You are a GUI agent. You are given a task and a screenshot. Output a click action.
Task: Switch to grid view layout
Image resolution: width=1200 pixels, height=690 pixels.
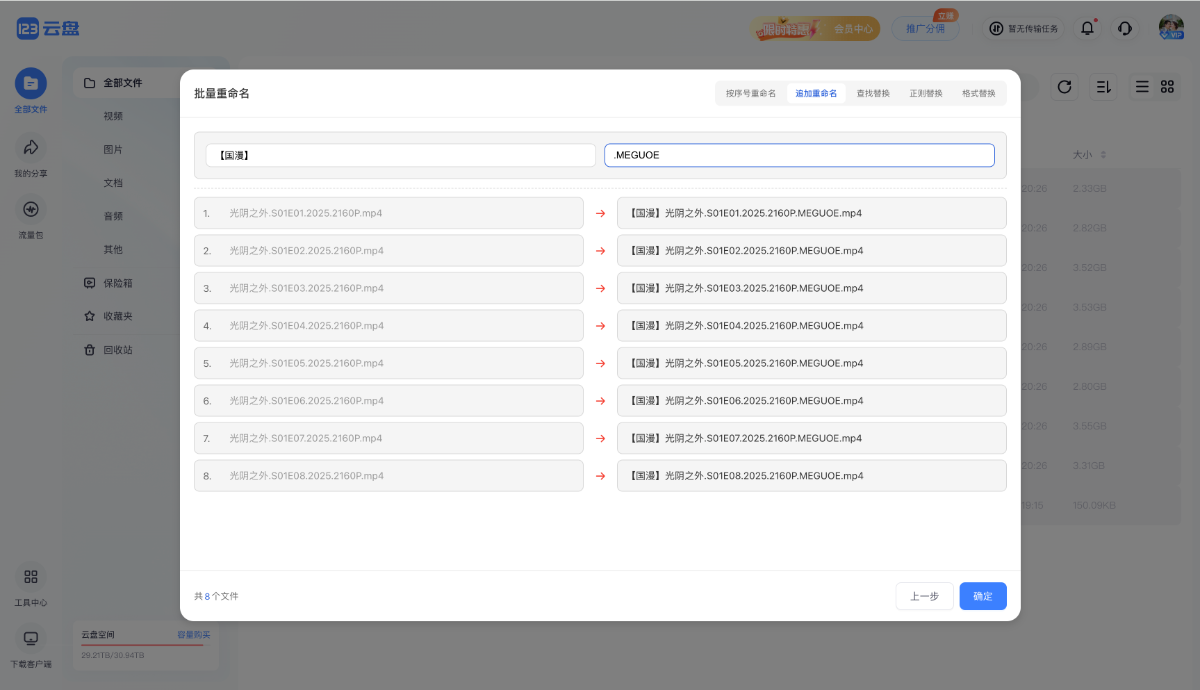(x=1167, y=87)
